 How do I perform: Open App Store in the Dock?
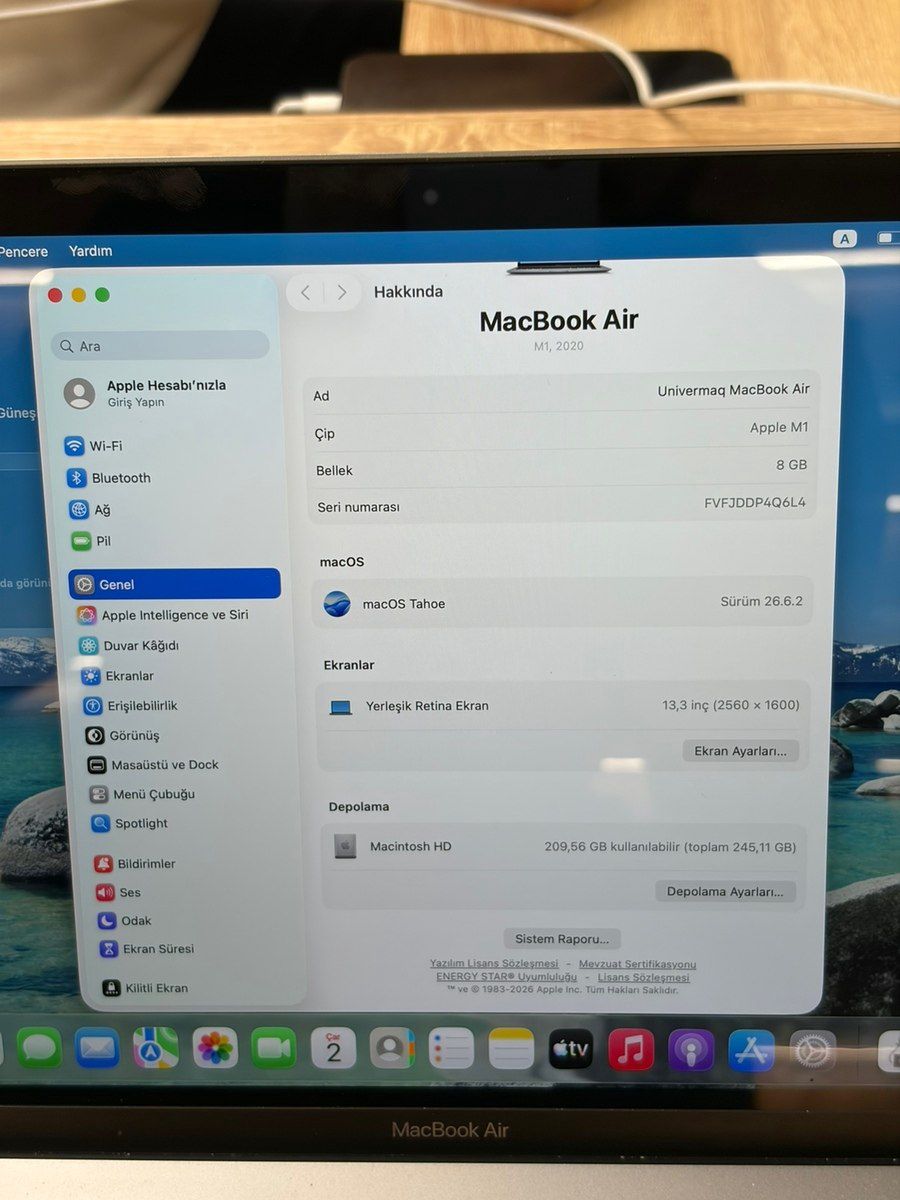pos(751,1051)
